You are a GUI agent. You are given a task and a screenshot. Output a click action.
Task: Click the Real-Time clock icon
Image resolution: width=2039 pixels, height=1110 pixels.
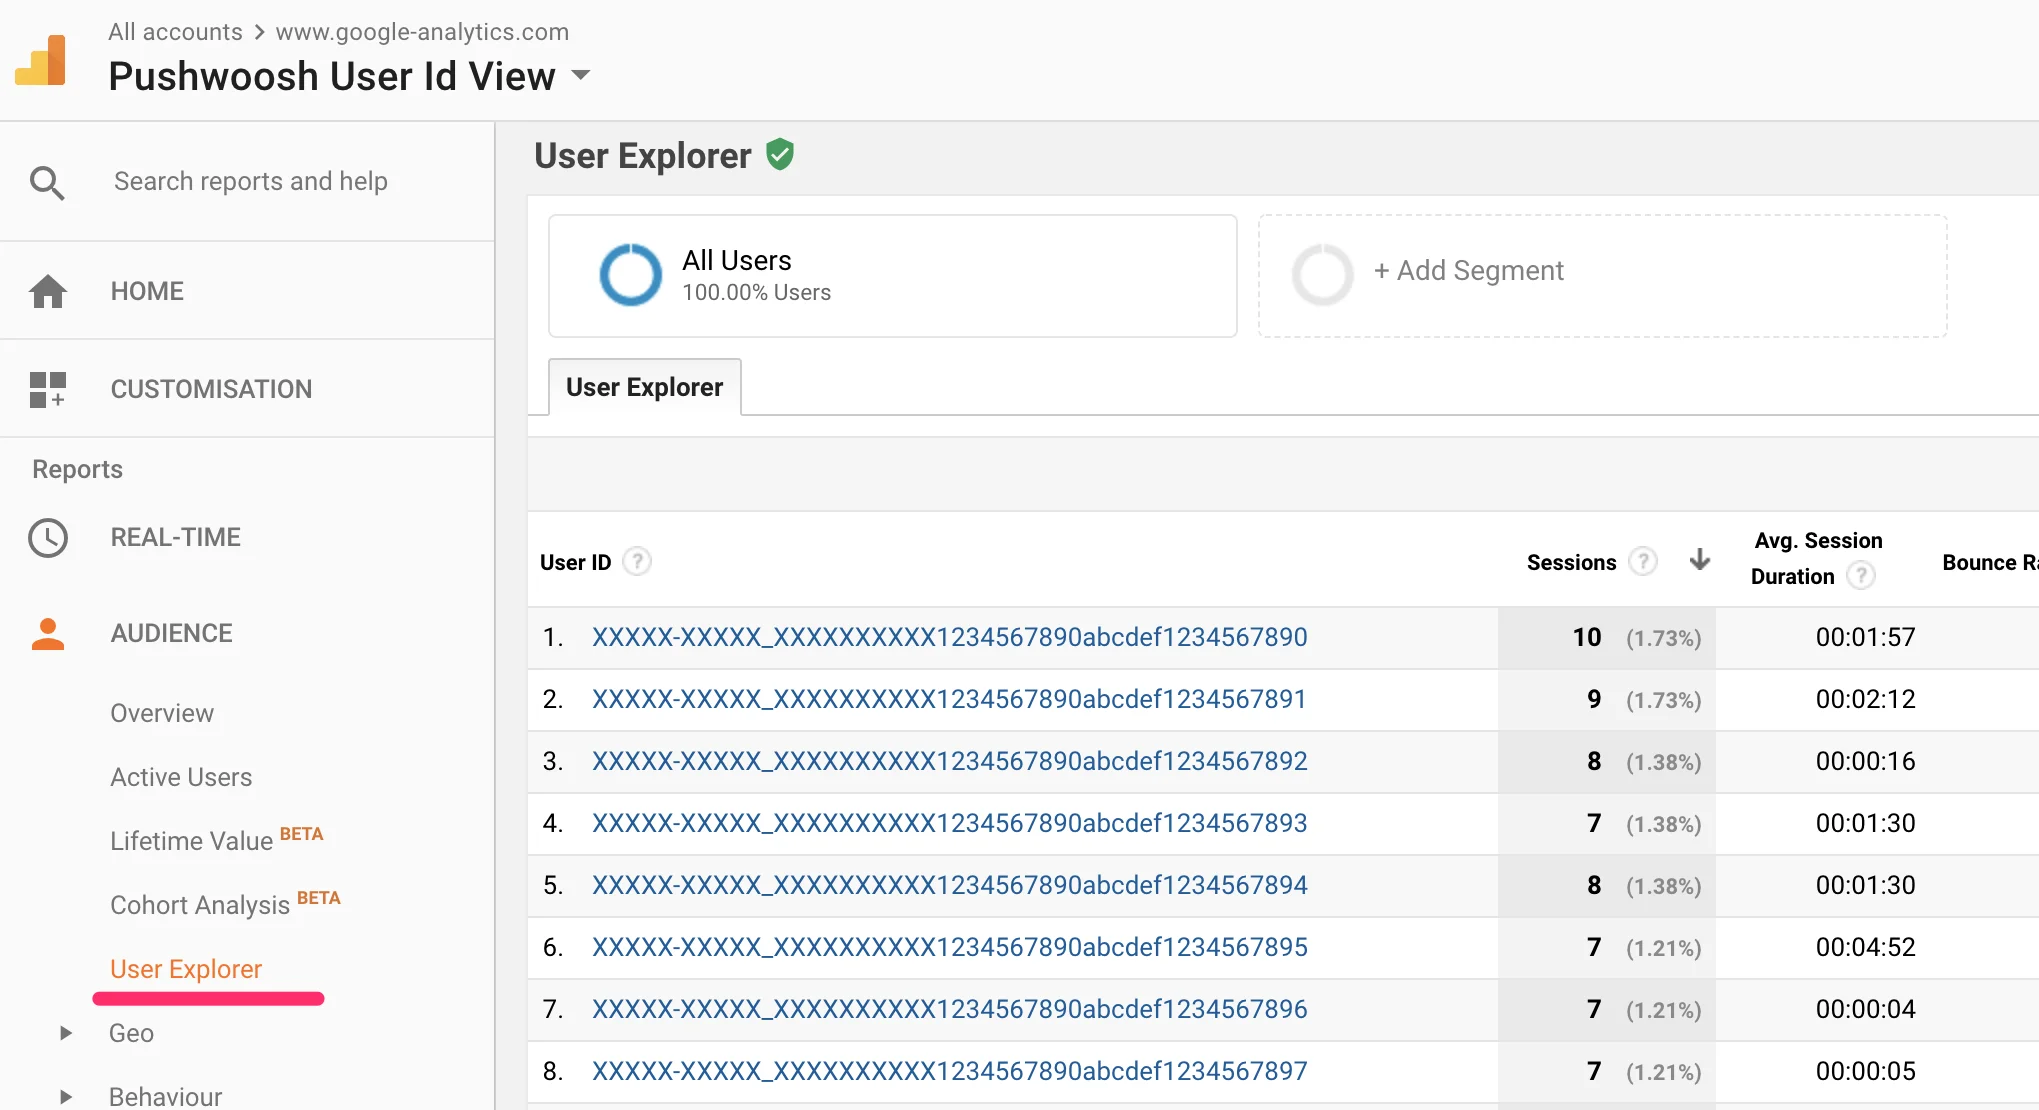click(x=47, y=537)
